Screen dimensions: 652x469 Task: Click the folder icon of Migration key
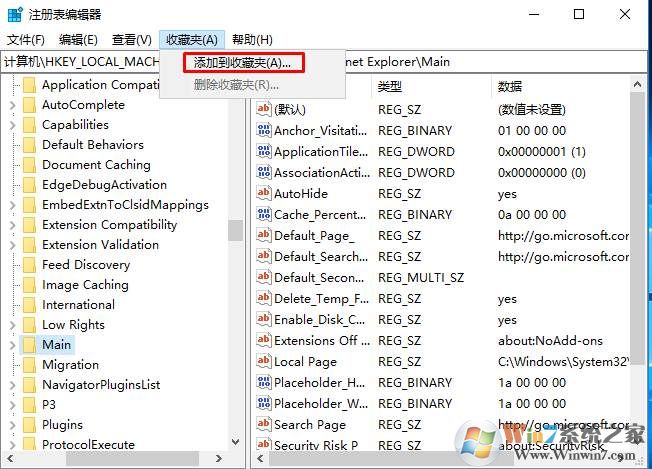(x=30, y=365)
